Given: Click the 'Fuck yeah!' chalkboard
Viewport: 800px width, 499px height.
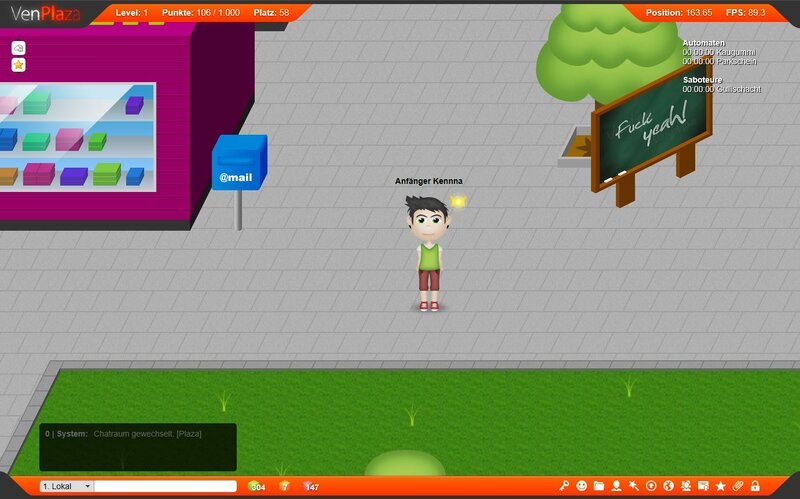Looking at the screenshot, I should 653,133.
